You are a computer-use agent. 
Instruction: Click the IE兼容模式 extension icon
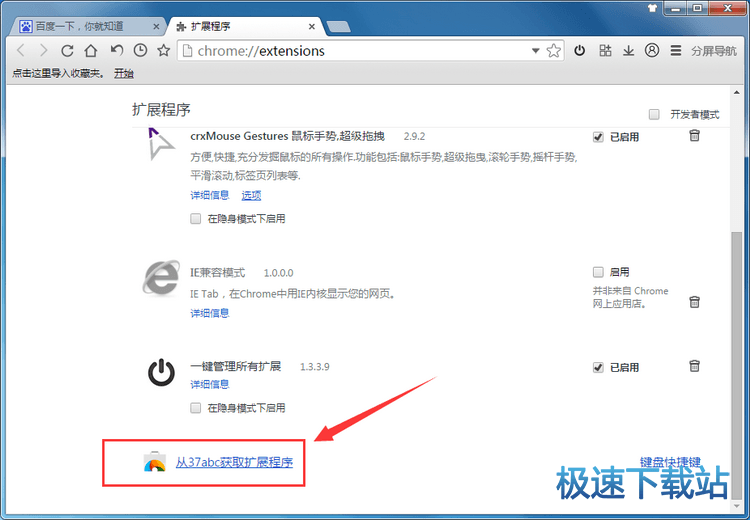(x=161, y=278)
